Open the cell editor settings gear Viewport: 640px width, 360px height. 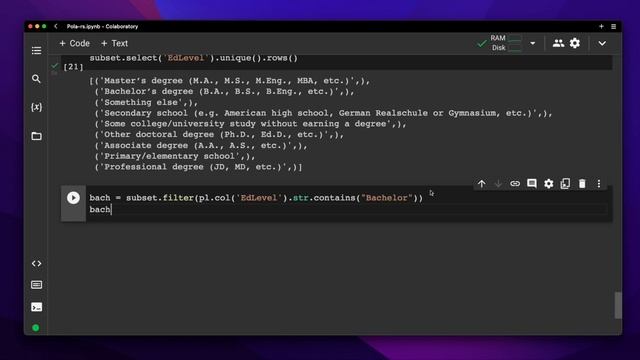(x=549, y=184)
